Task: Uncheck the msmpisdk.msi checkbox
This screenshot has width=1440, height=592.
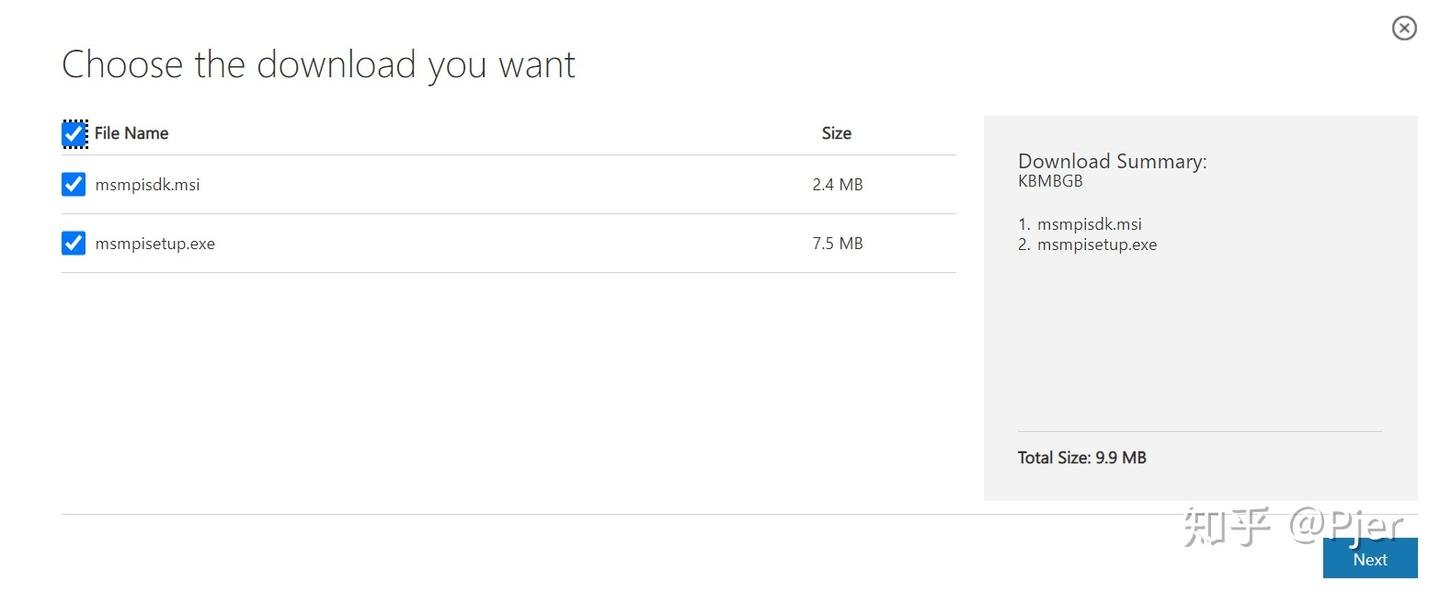Action: (x=73, y=184)
